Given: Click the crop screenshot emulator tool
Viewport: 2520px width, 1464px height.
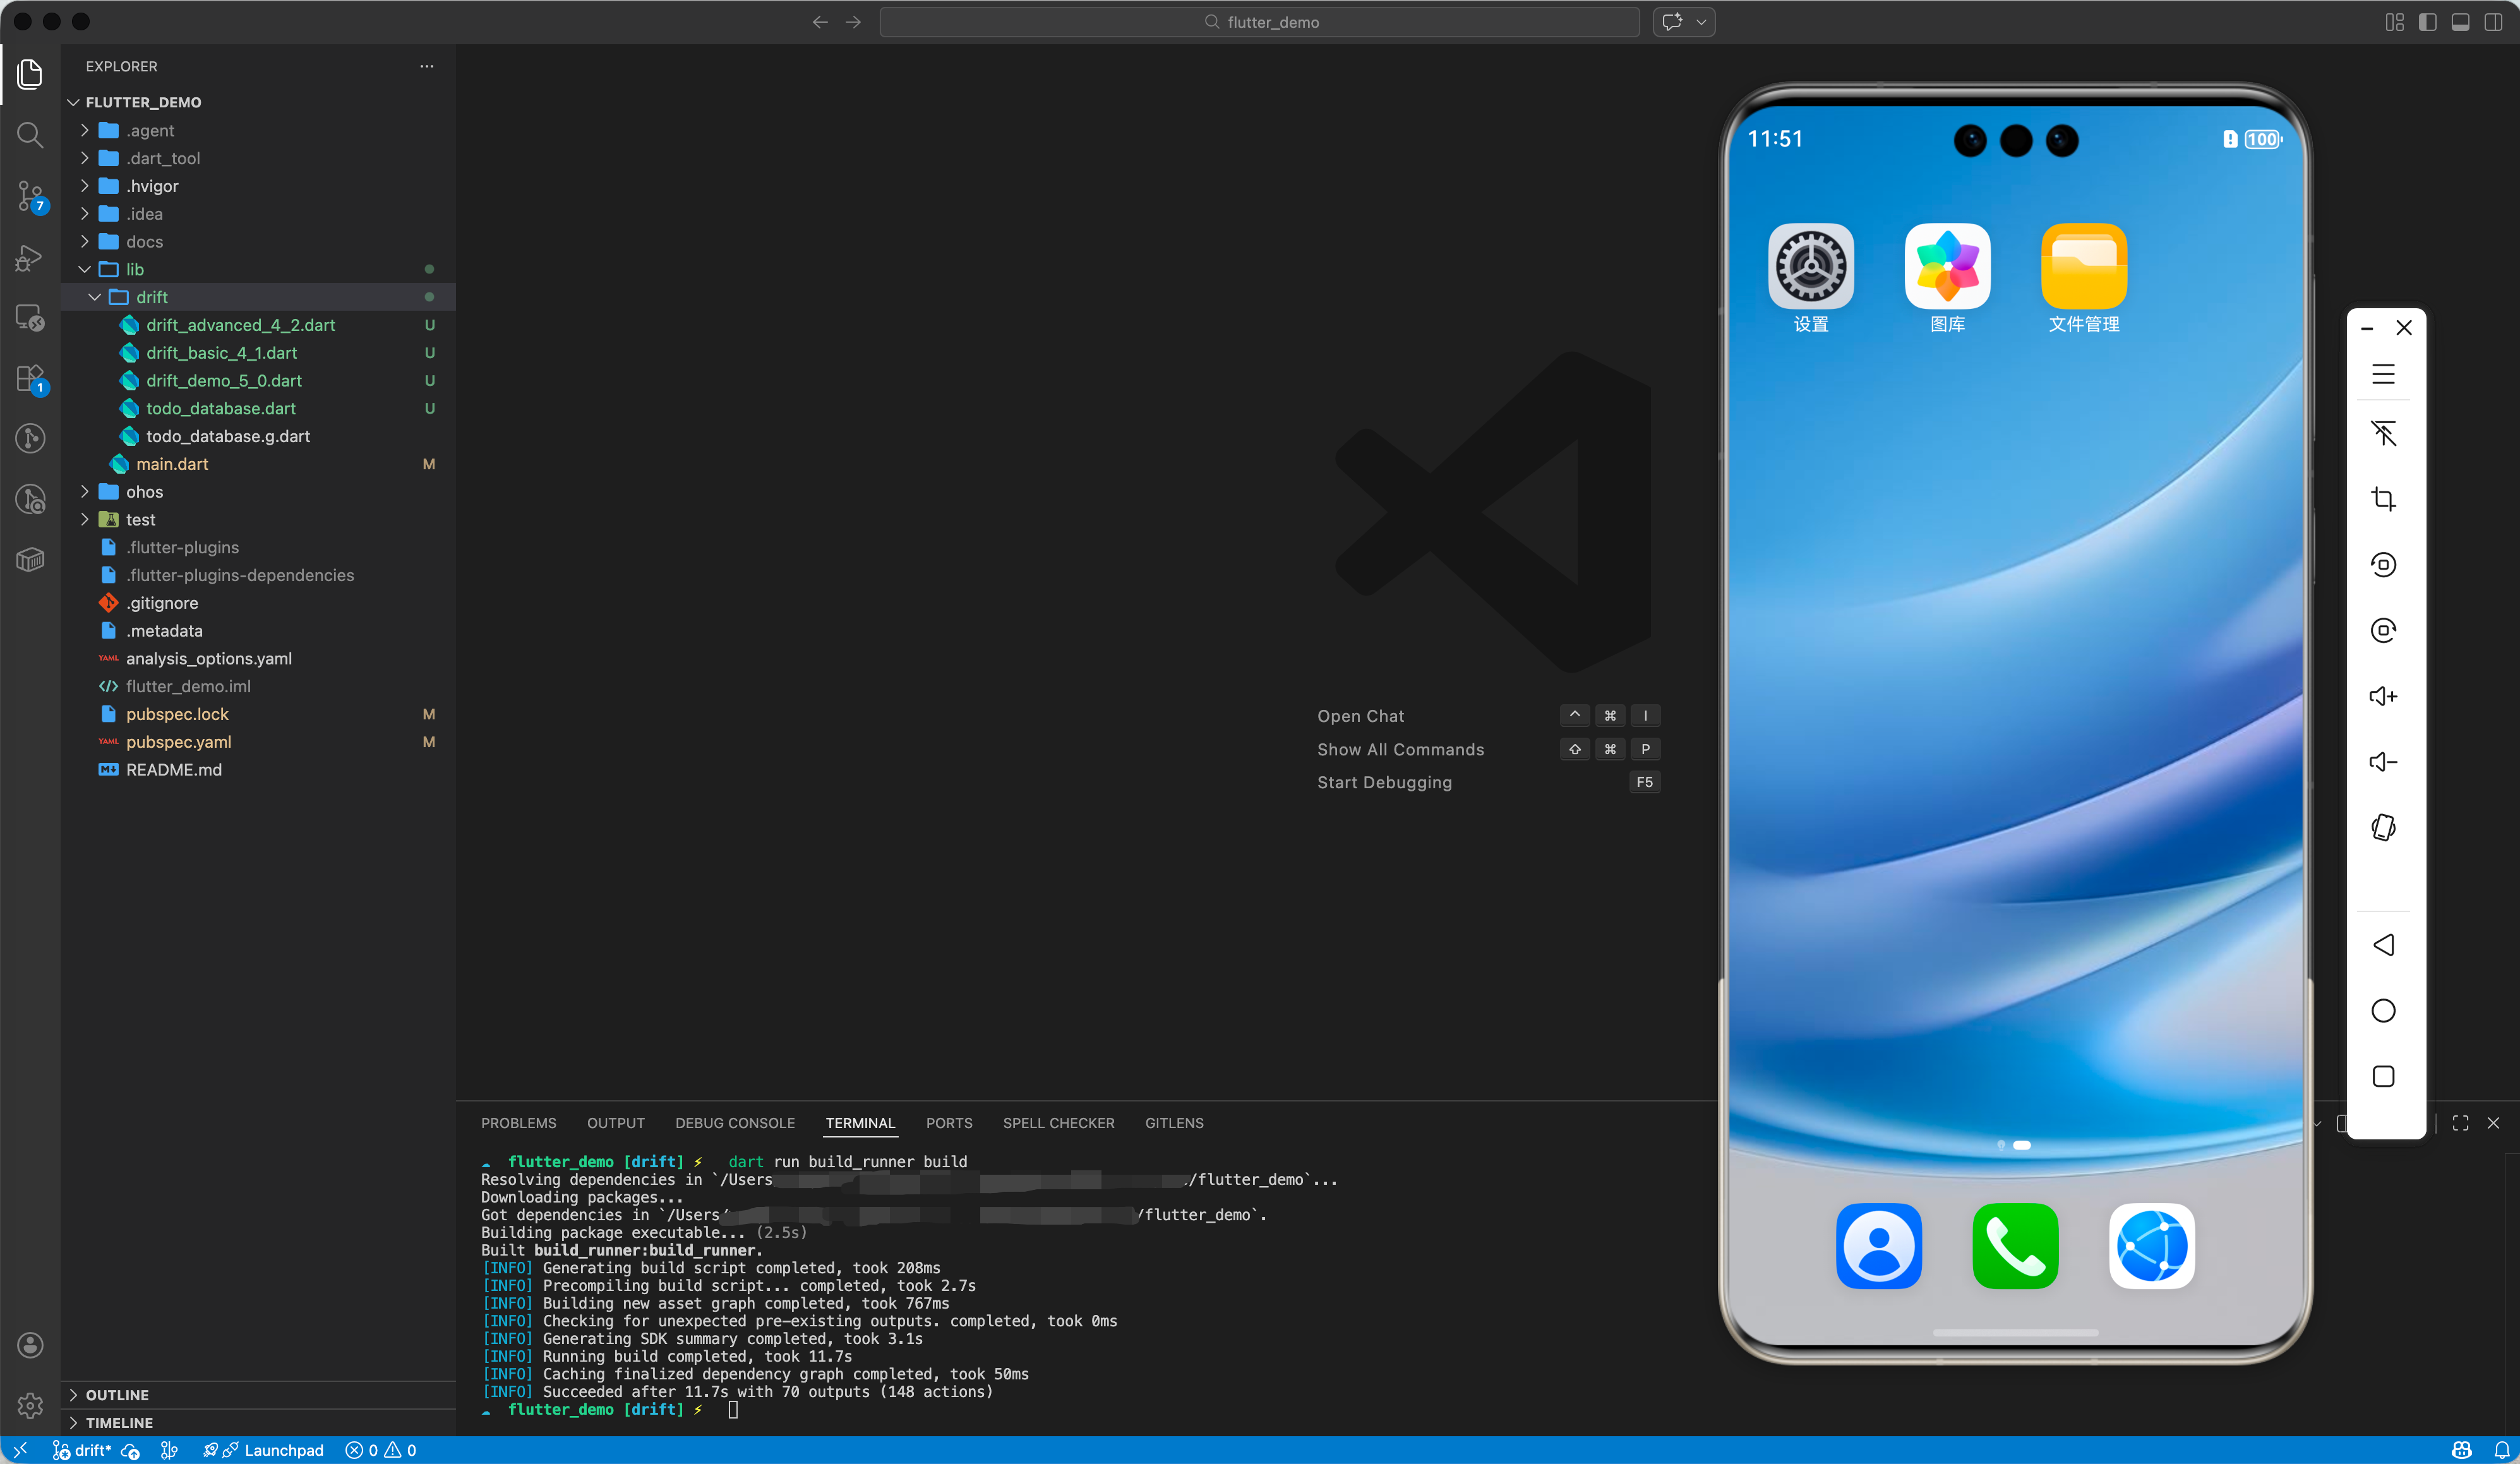Looking at the screenshot, I should coord(2383,499).
